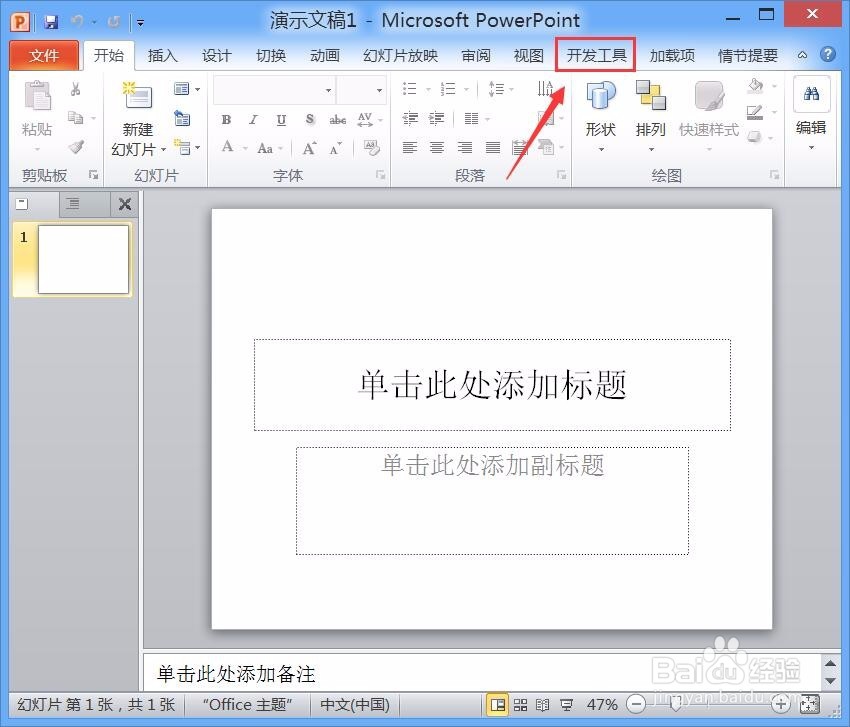The width and height of the screenshot is (850, 727).
Task: Toggle text shadow effect
Action: pyautogui.click(x=309, y=118)
